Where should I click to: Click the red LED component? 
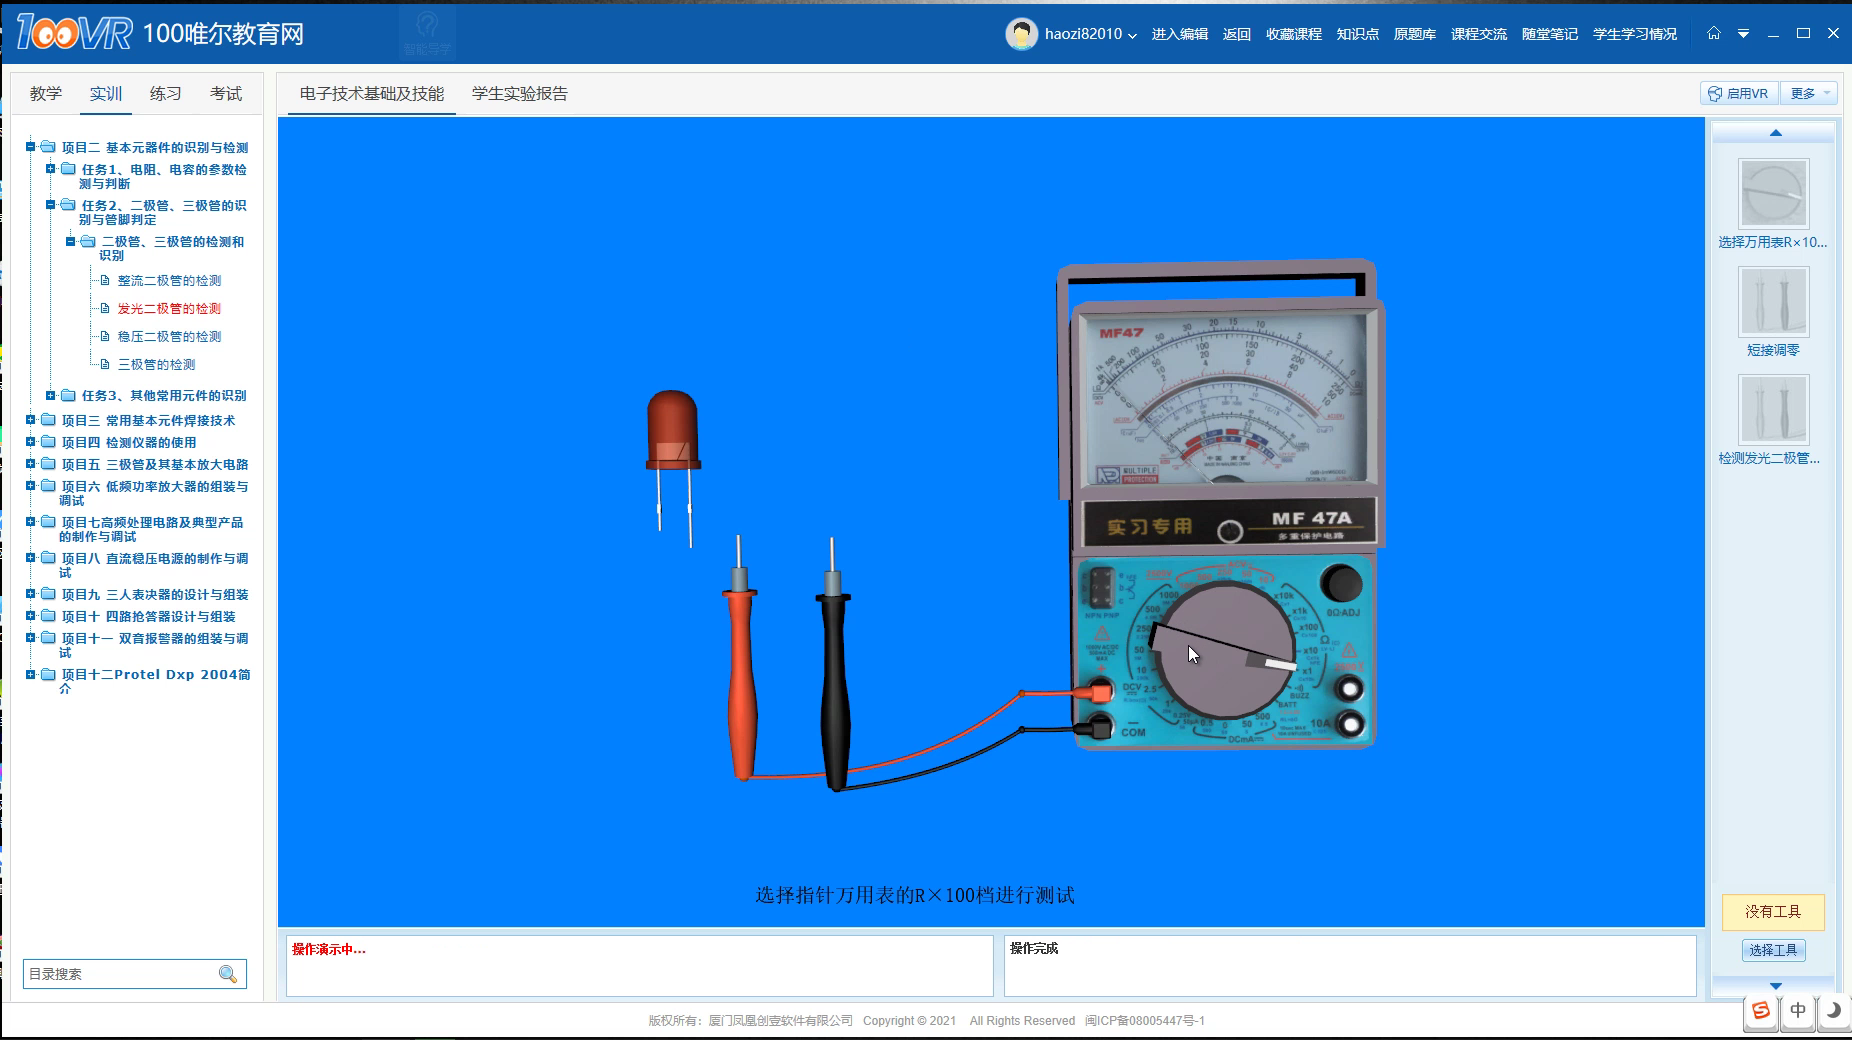point(672,432)
